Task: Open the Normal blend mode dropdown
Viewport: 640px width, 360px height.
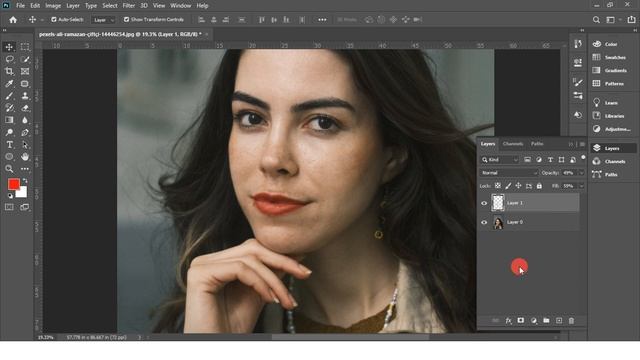Action: [509, 173]
